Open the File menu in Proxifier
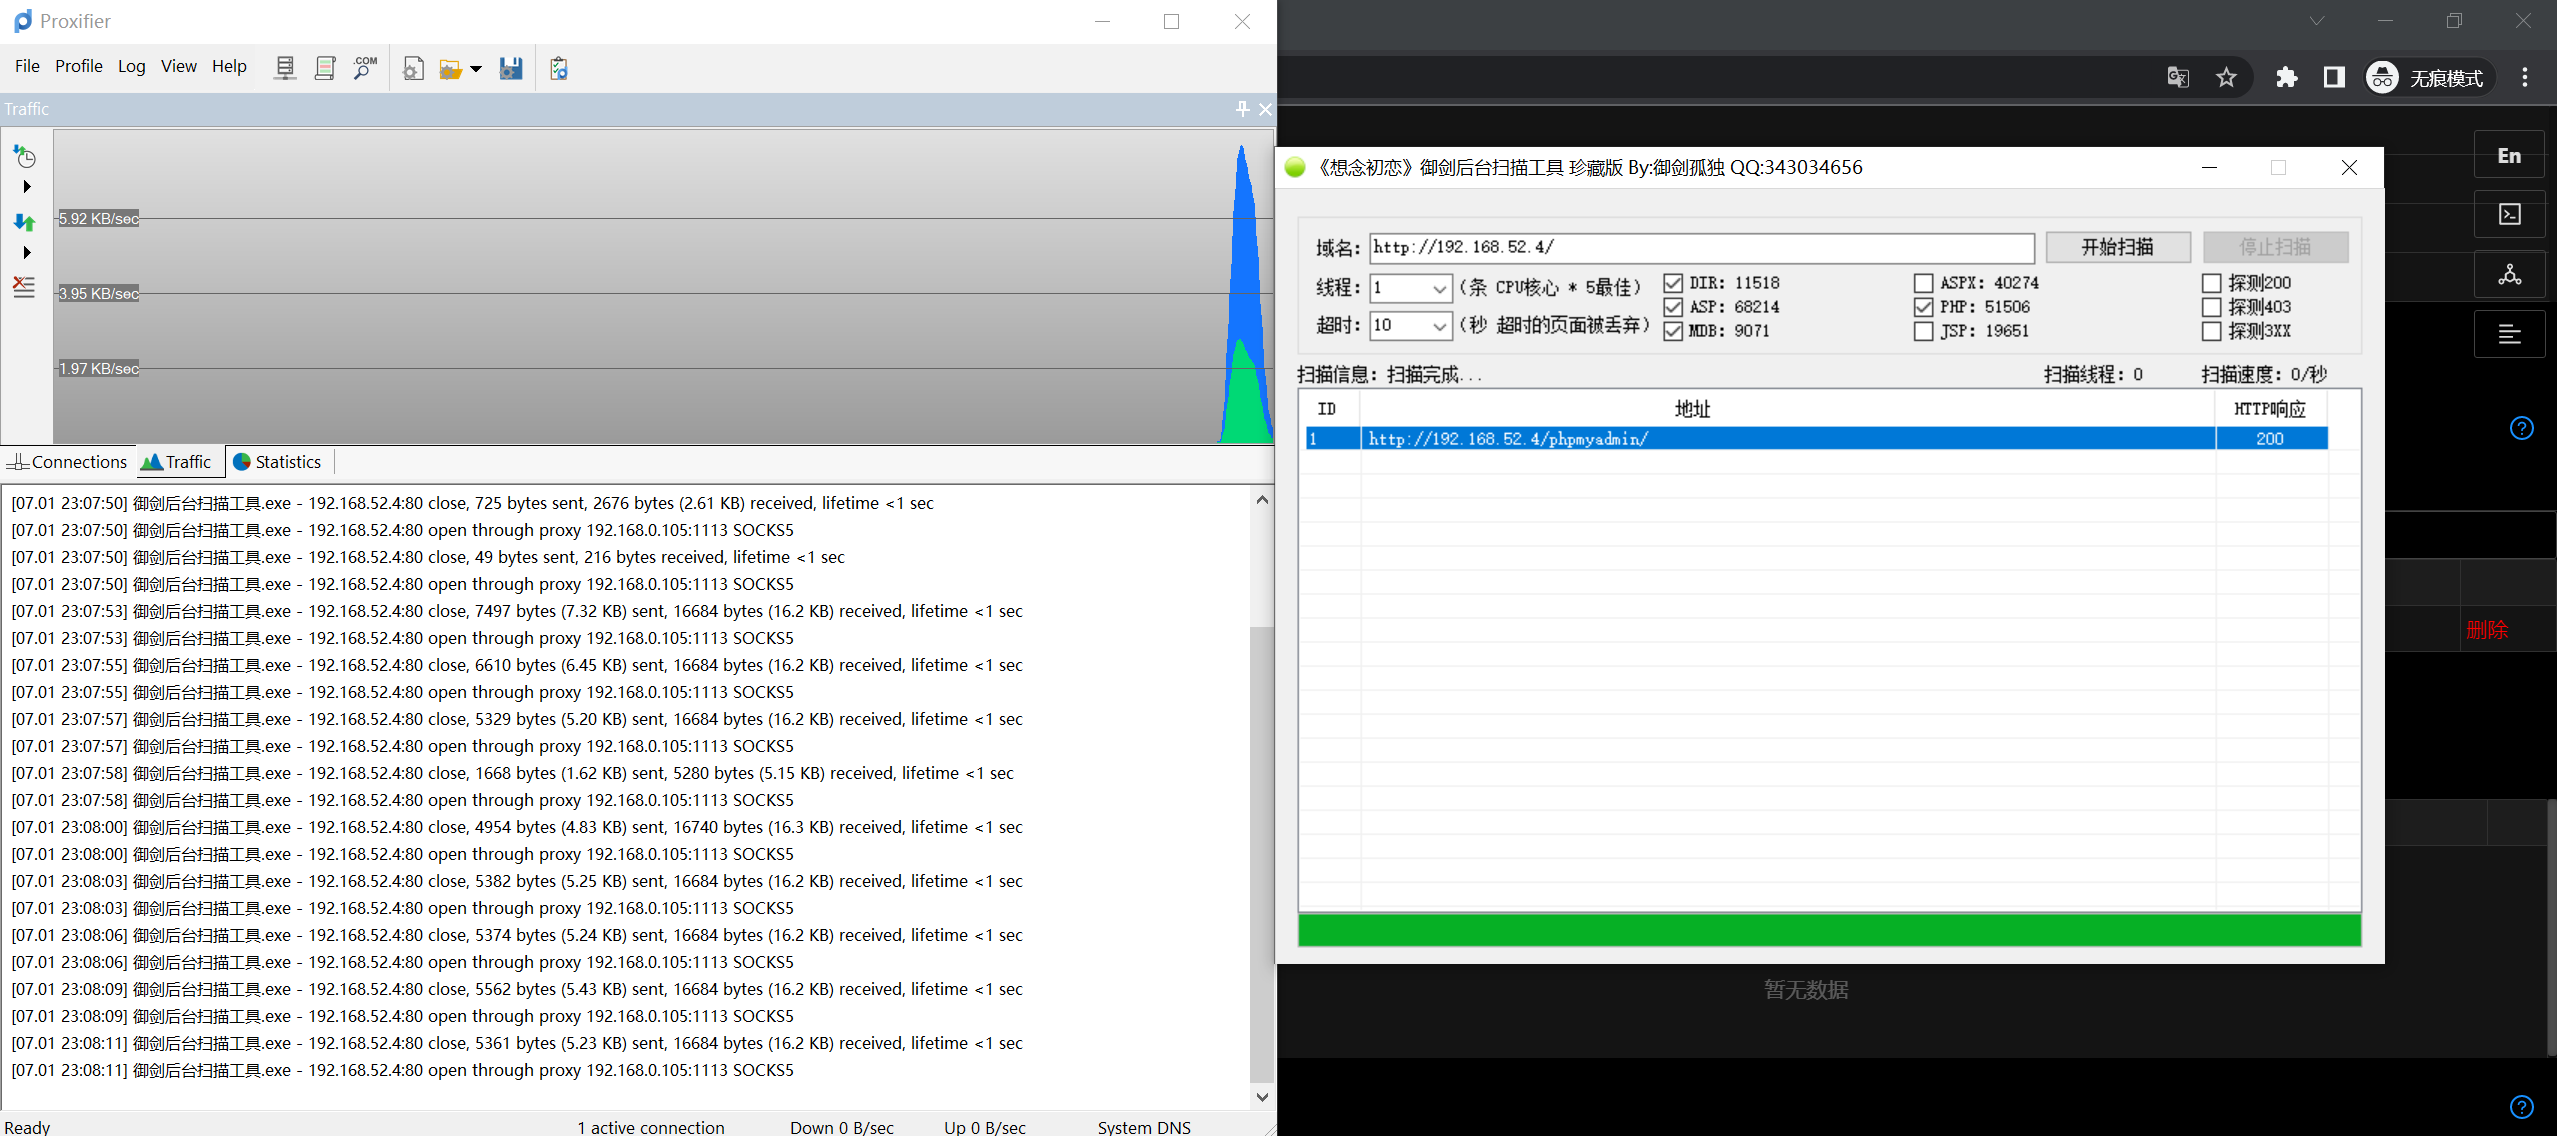The width and height of the screenshot is (2557, 1136). 27,66
